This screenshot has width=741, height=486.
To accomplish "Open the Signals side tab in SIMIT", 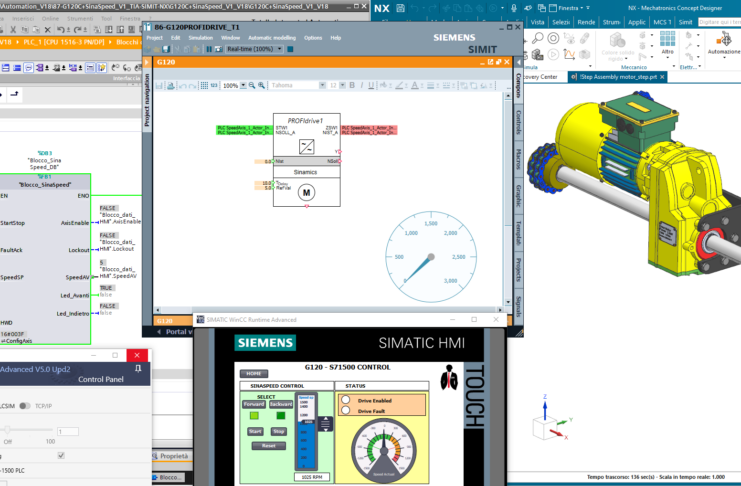I will (x=518, y=306).
